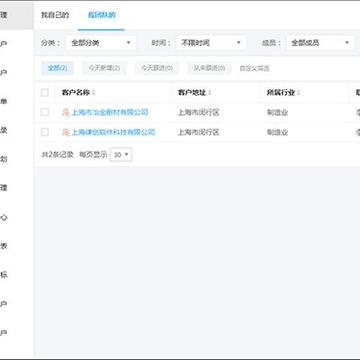Open the 全部成员 member dropdown
Screen dimensions: 360x360
pos(321,43)
